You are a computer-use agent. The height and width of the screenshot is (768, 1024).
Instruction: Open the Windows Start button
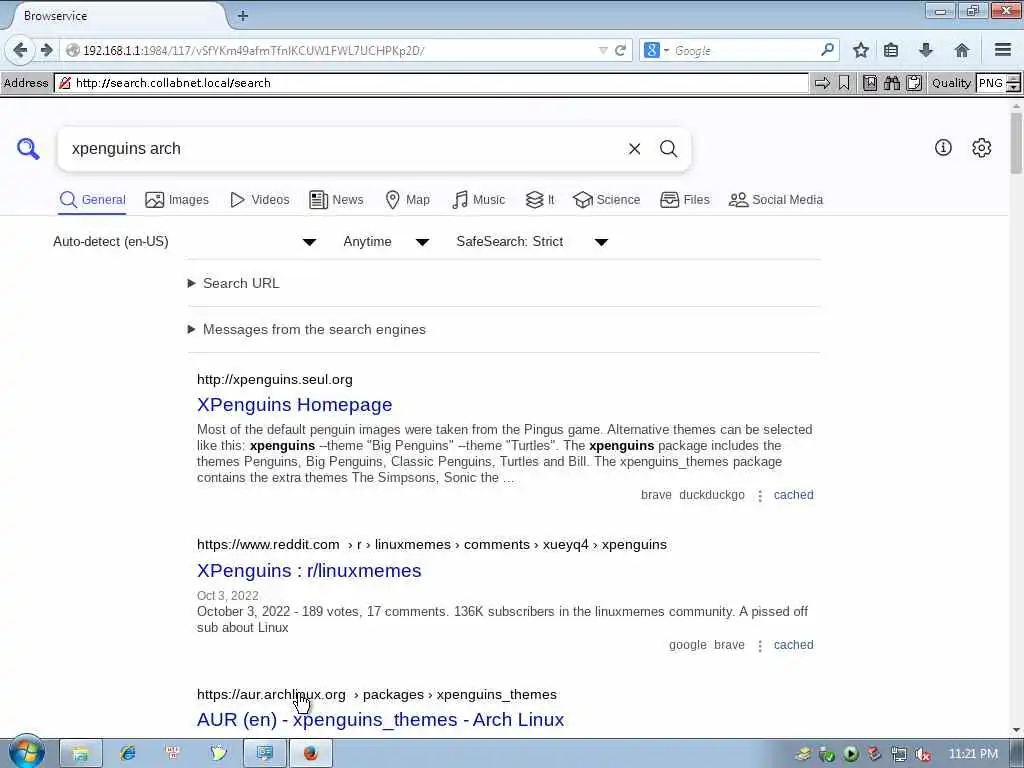[26, 752]
